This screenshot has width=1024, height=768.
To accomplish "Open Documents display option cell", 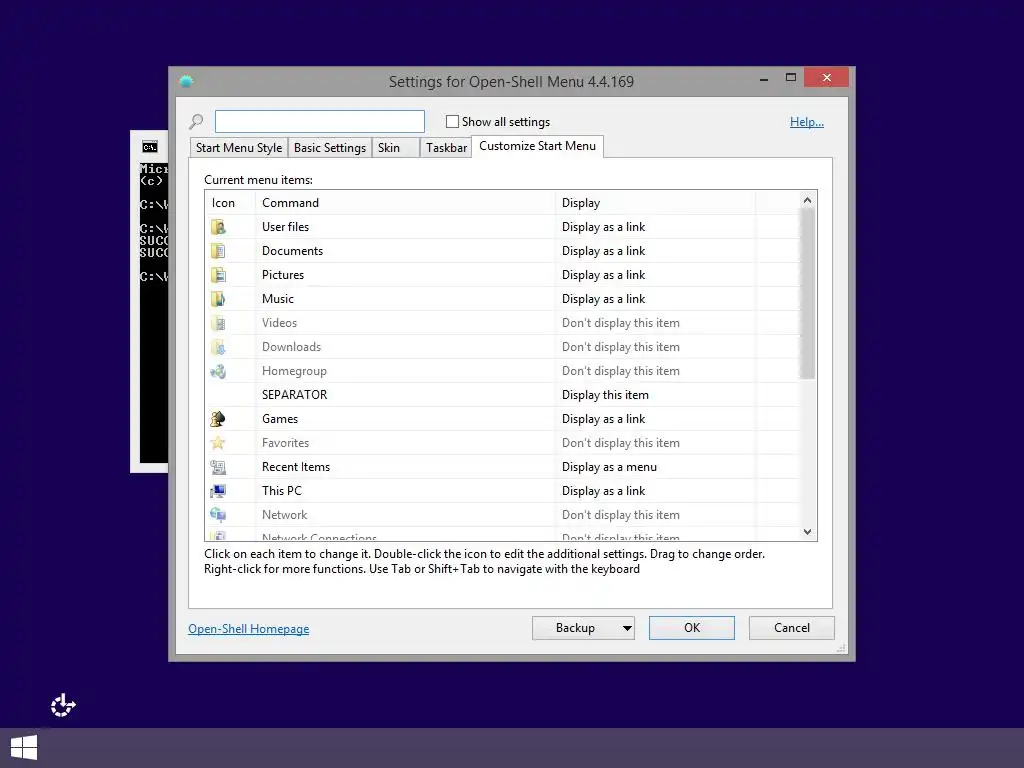I will tap(656, 251).
